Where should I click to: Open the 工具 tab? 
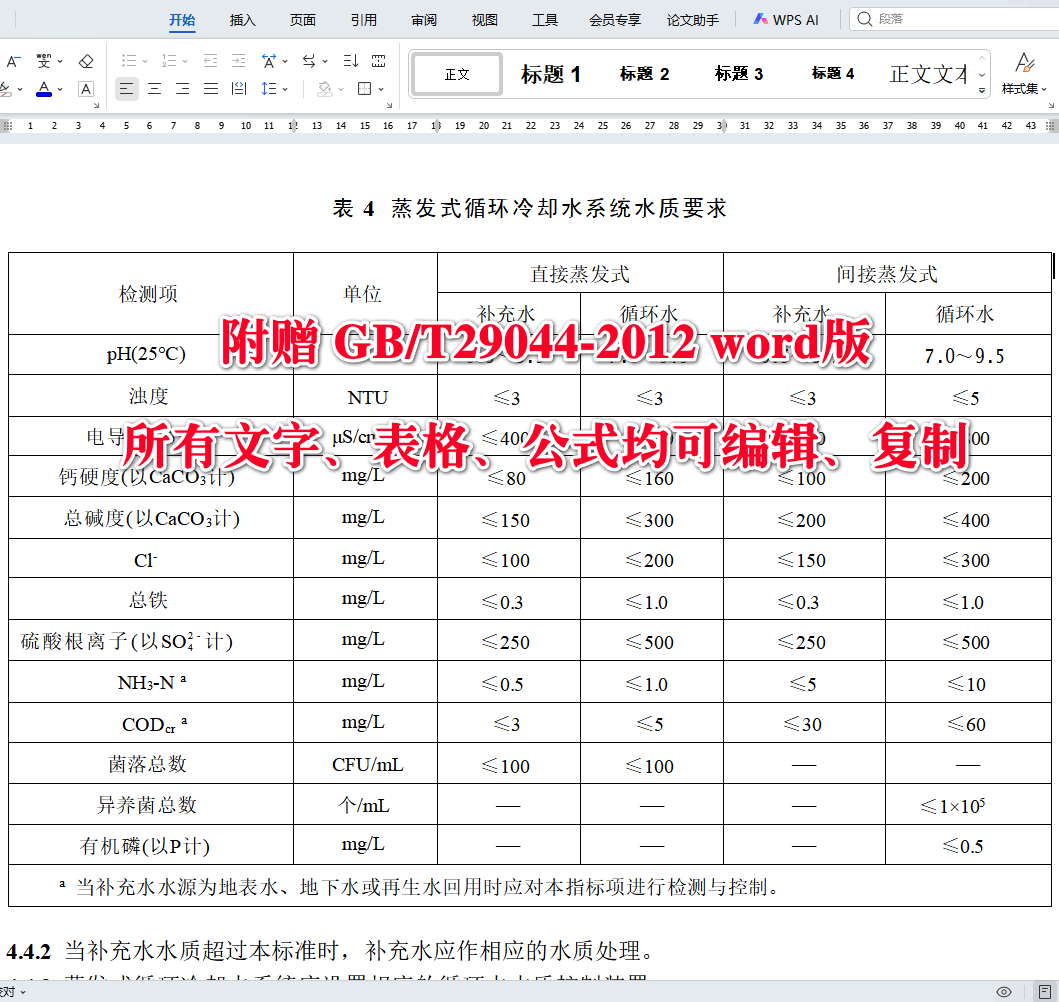pos(545,20)
